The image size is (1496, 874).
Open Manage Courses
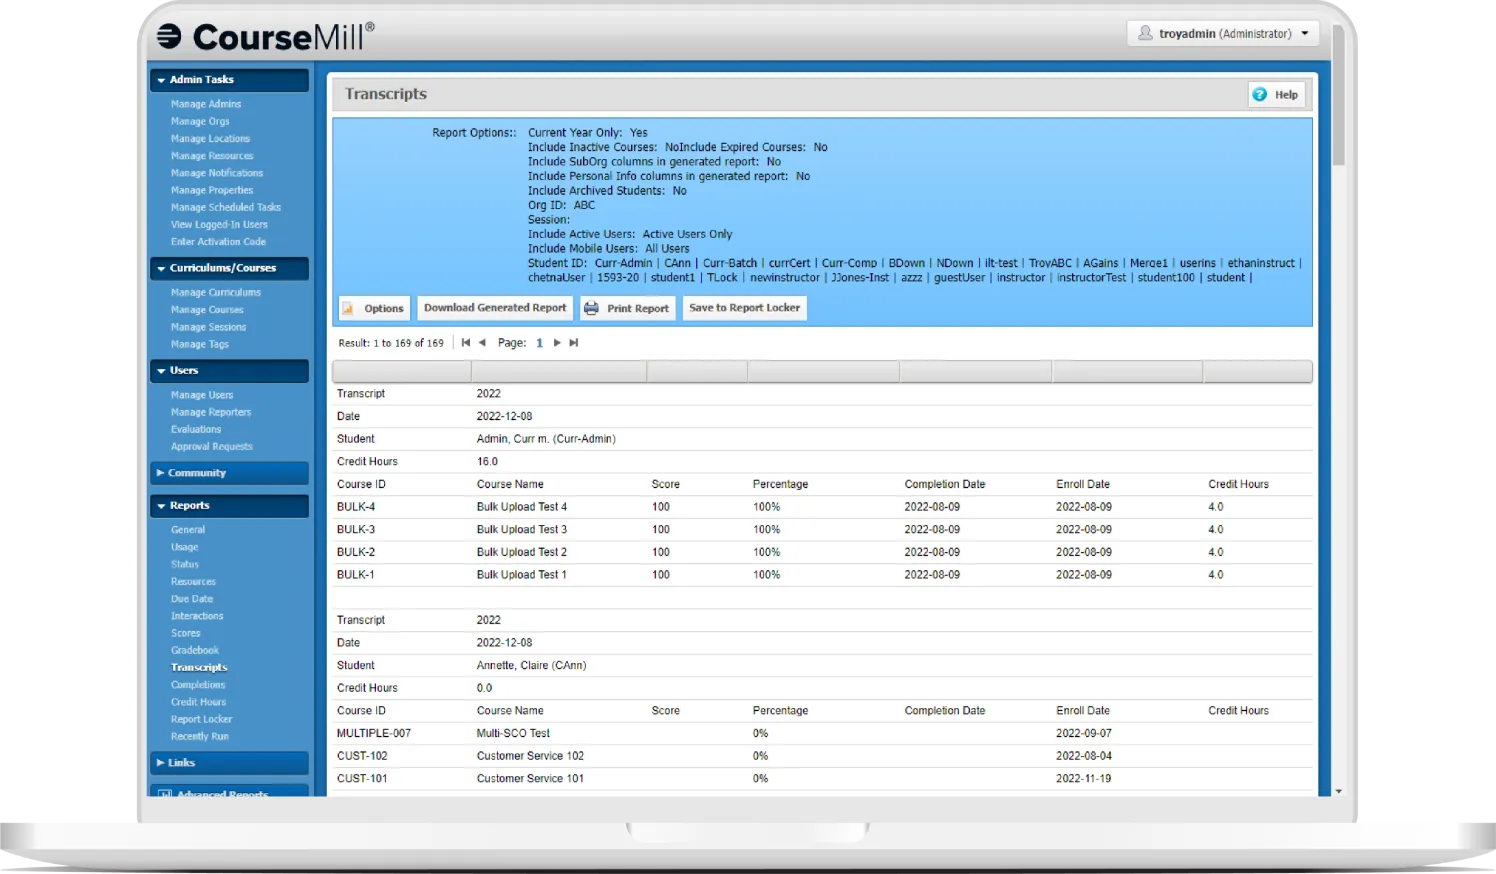pos(207,310)
